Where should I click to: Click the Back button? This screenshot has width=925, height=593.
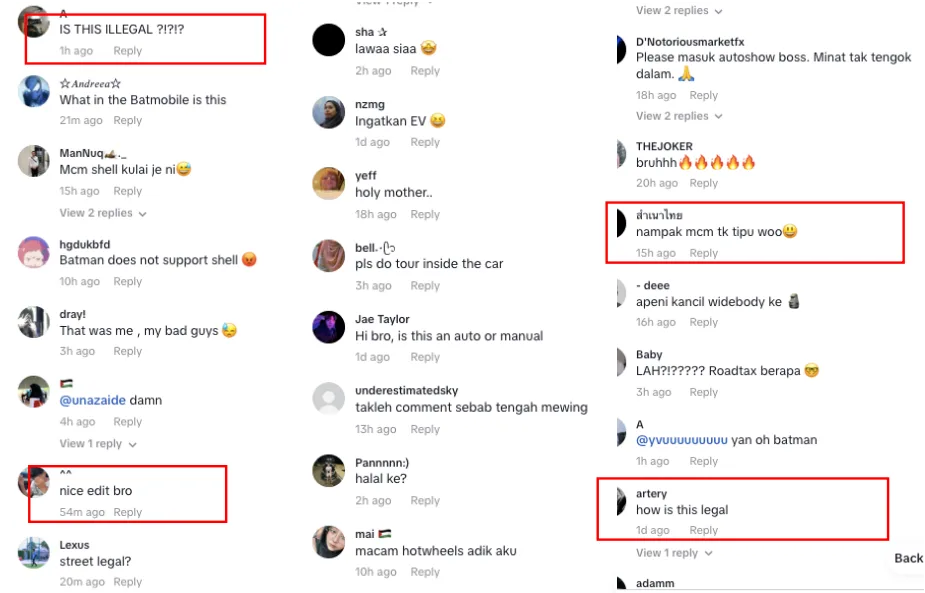908,558
